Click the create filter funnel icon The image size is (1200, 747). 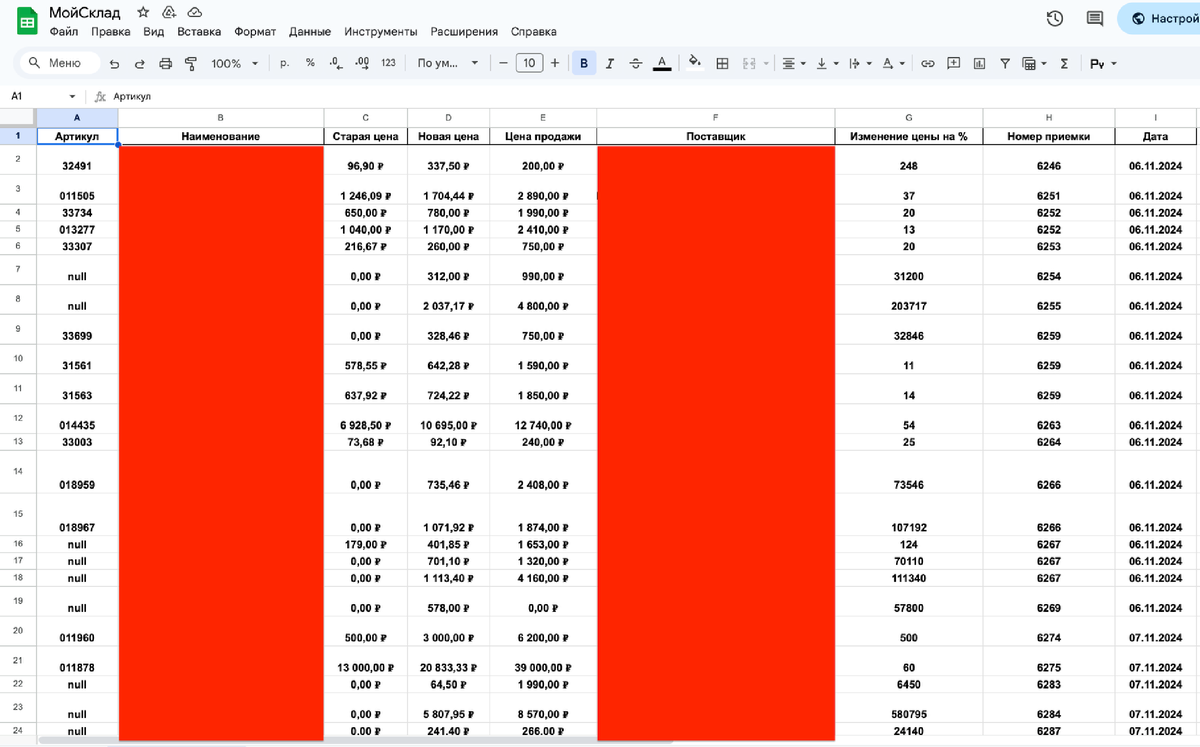click(1005, 63)
